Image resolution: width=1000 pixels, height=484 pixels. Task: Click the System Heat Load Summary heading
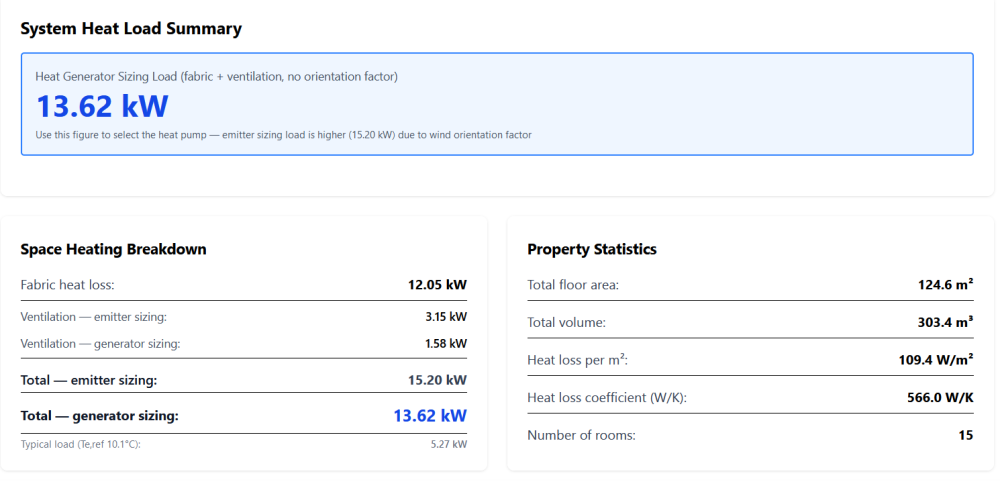point(131,29)
